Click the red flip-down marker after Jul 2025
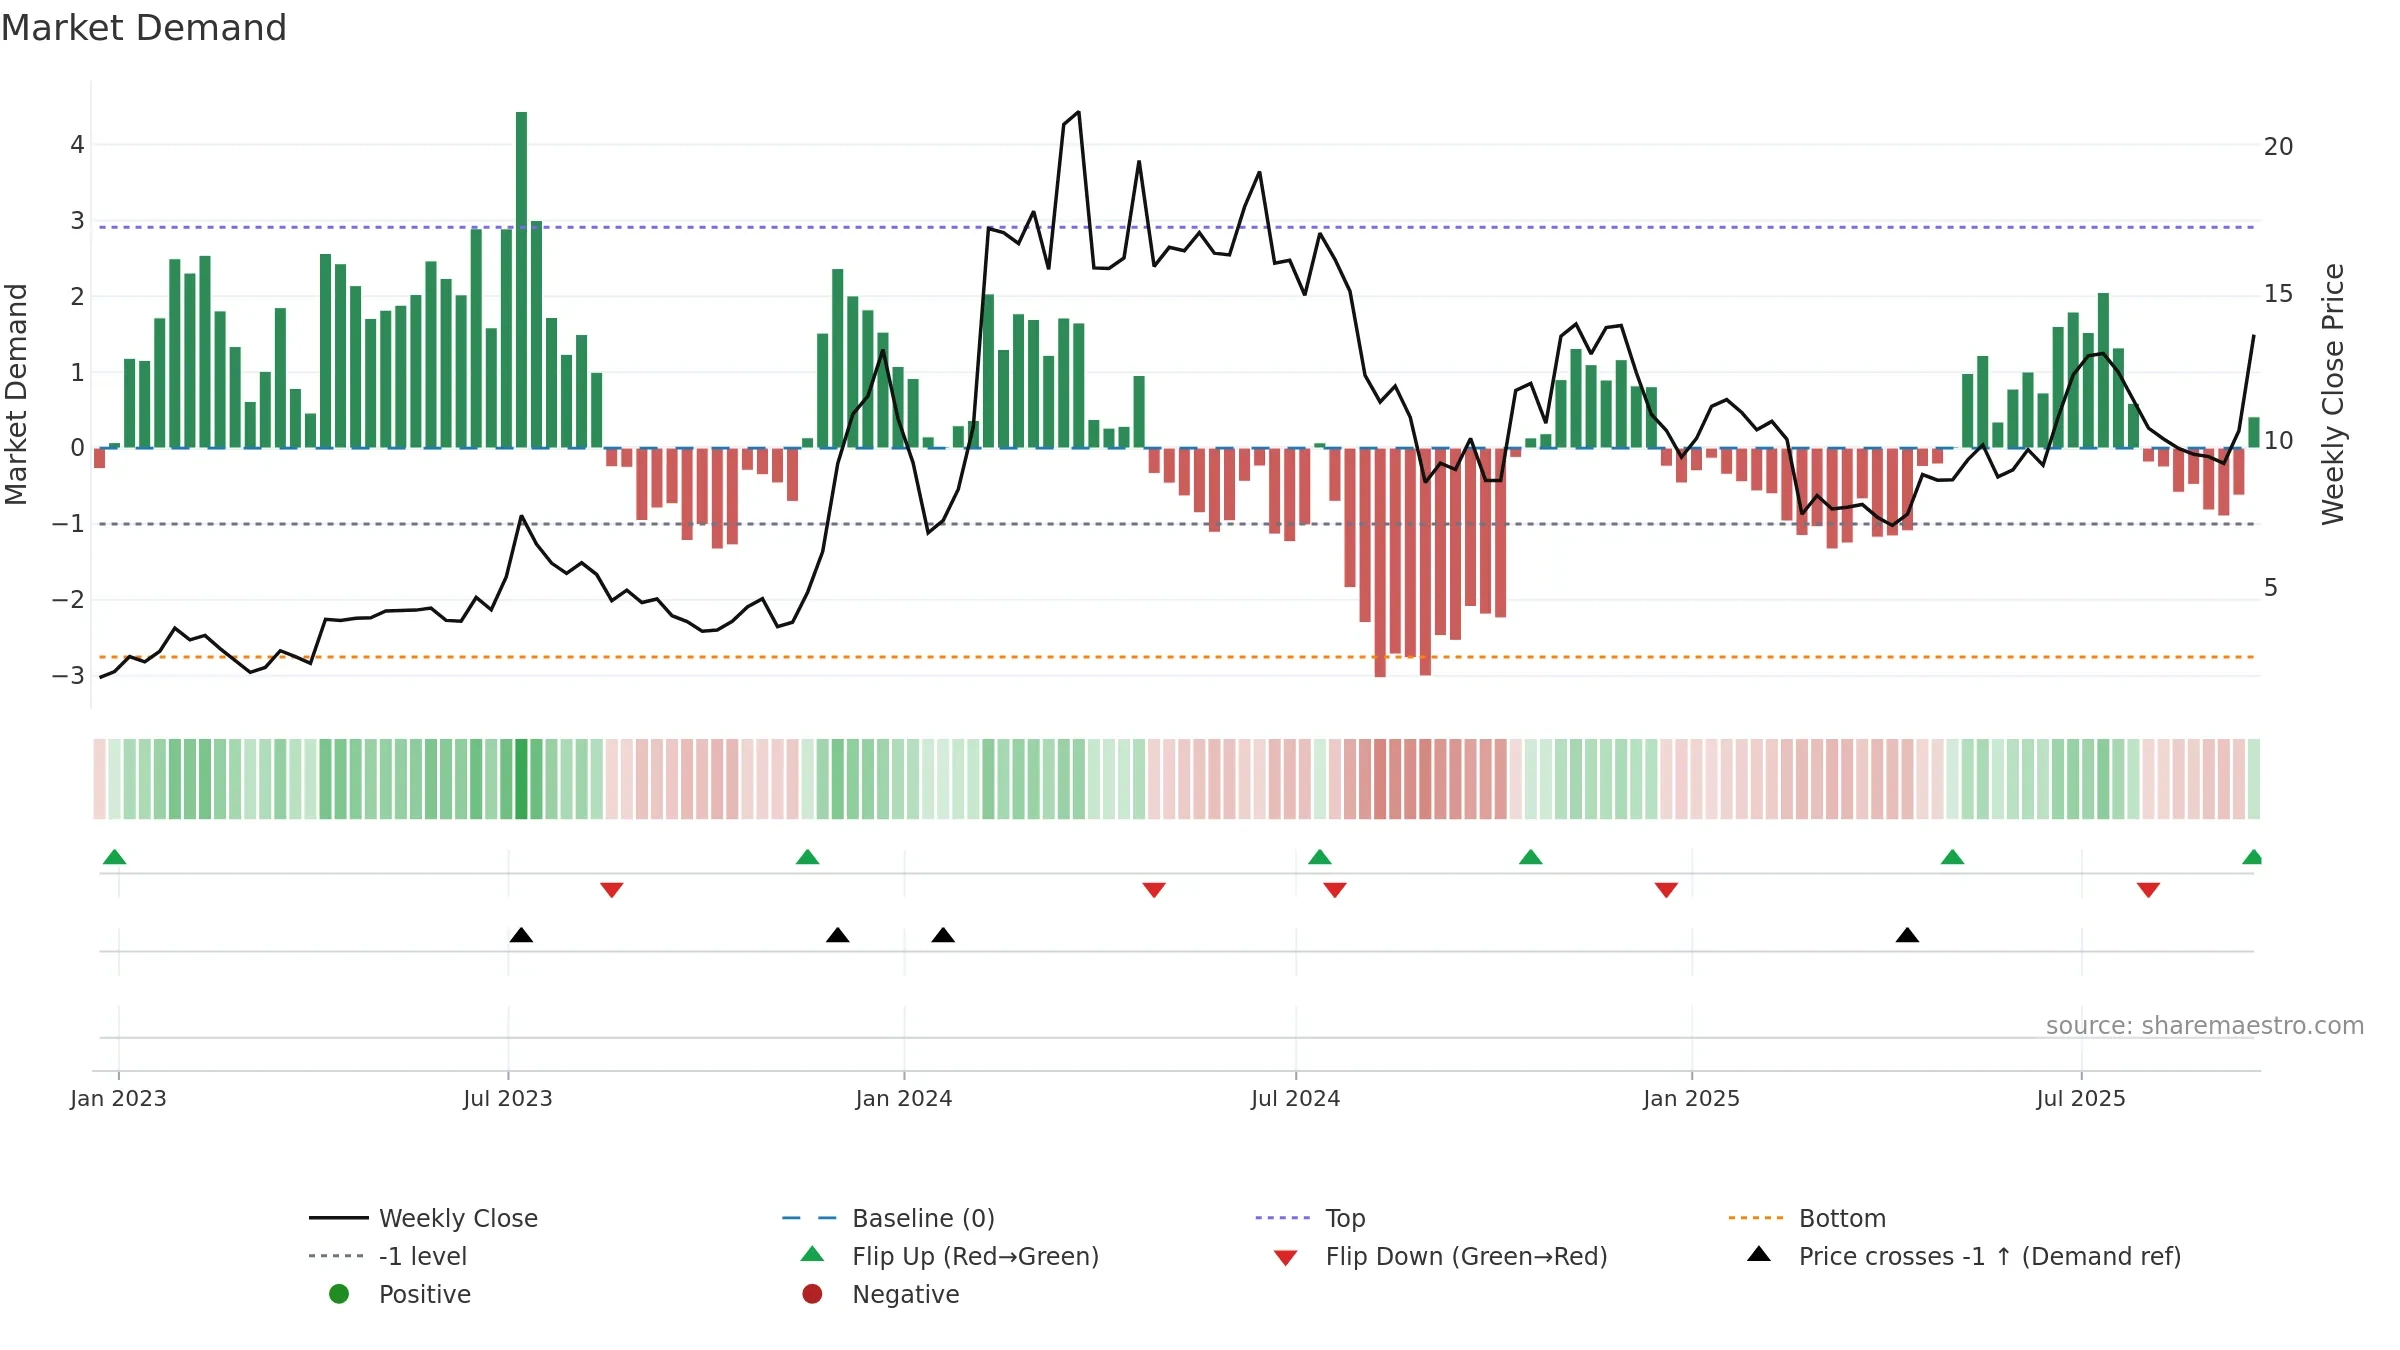2400x1350 pixels. [2148, 890]
